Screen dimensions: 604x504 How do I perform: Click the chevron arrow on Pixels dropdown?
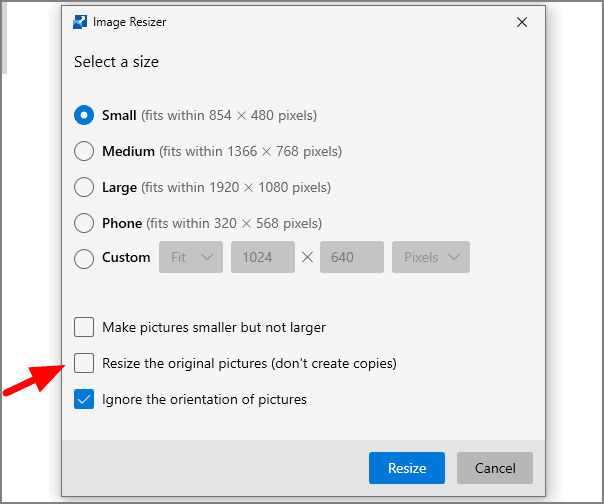[454, 257]
